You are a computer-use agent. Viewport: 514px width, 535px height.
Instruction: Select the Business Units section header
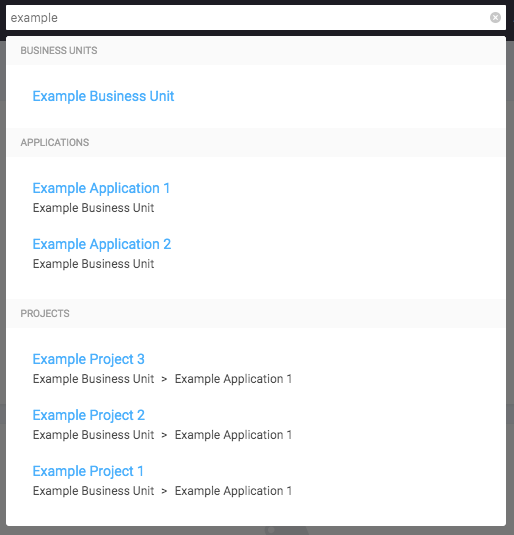click(x=59, y=50)
